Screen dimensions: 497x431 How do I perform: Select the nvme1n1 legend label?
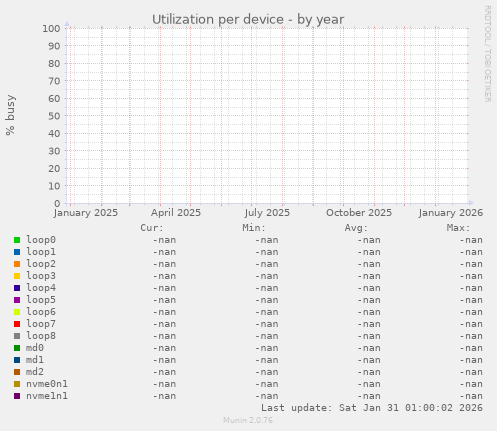click(x=47, y=396)
